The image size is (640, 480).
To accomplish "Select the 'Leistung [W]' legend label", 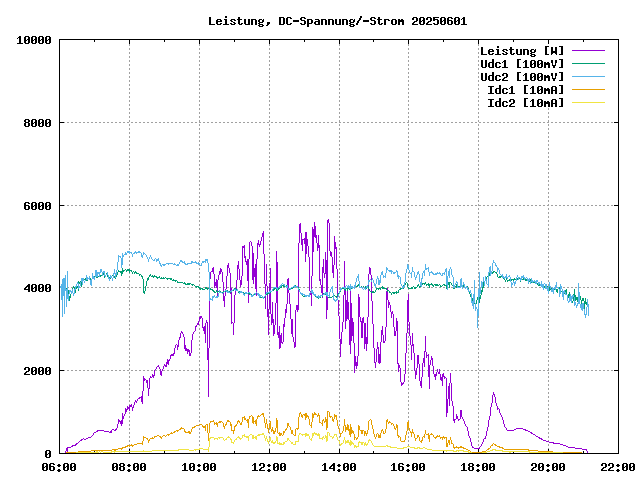I will pos(521,51).
